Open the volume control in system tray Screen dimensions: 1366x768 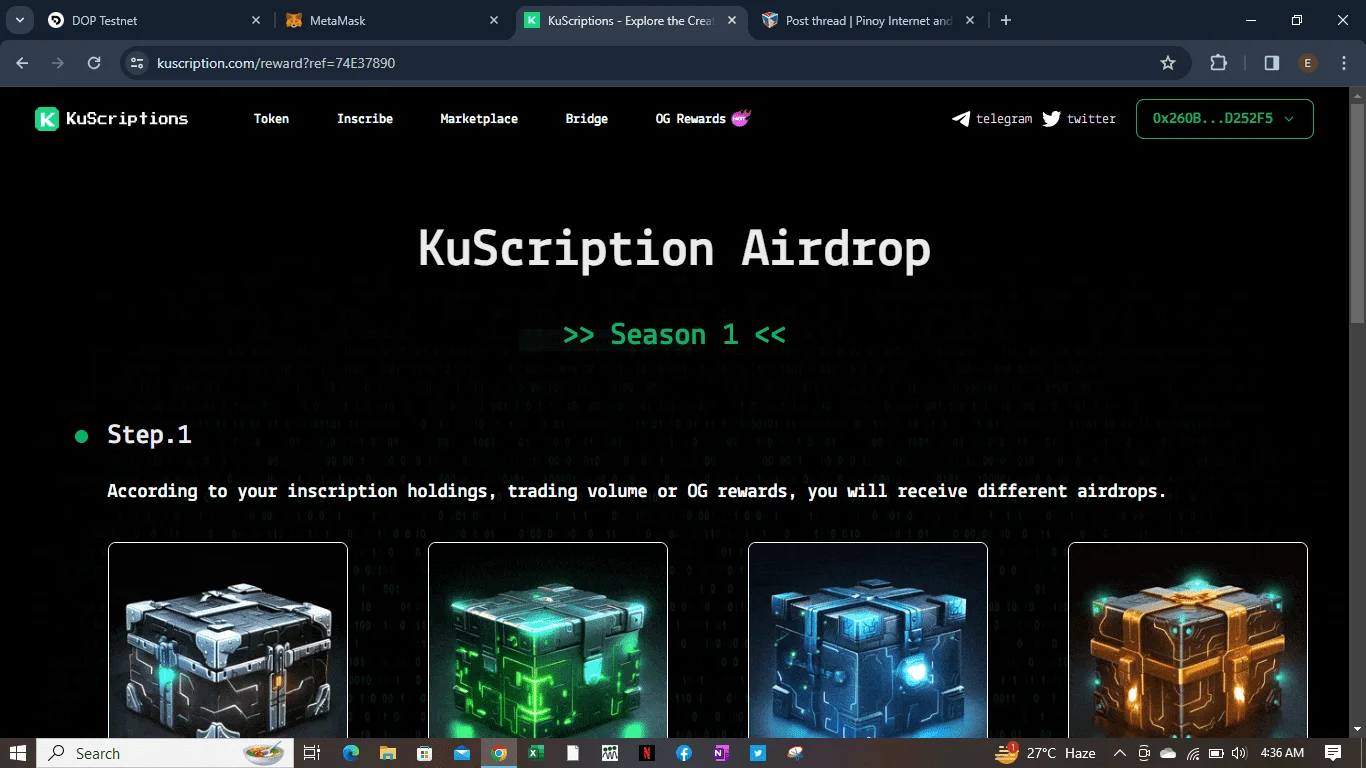click(x=1240, y=753)
